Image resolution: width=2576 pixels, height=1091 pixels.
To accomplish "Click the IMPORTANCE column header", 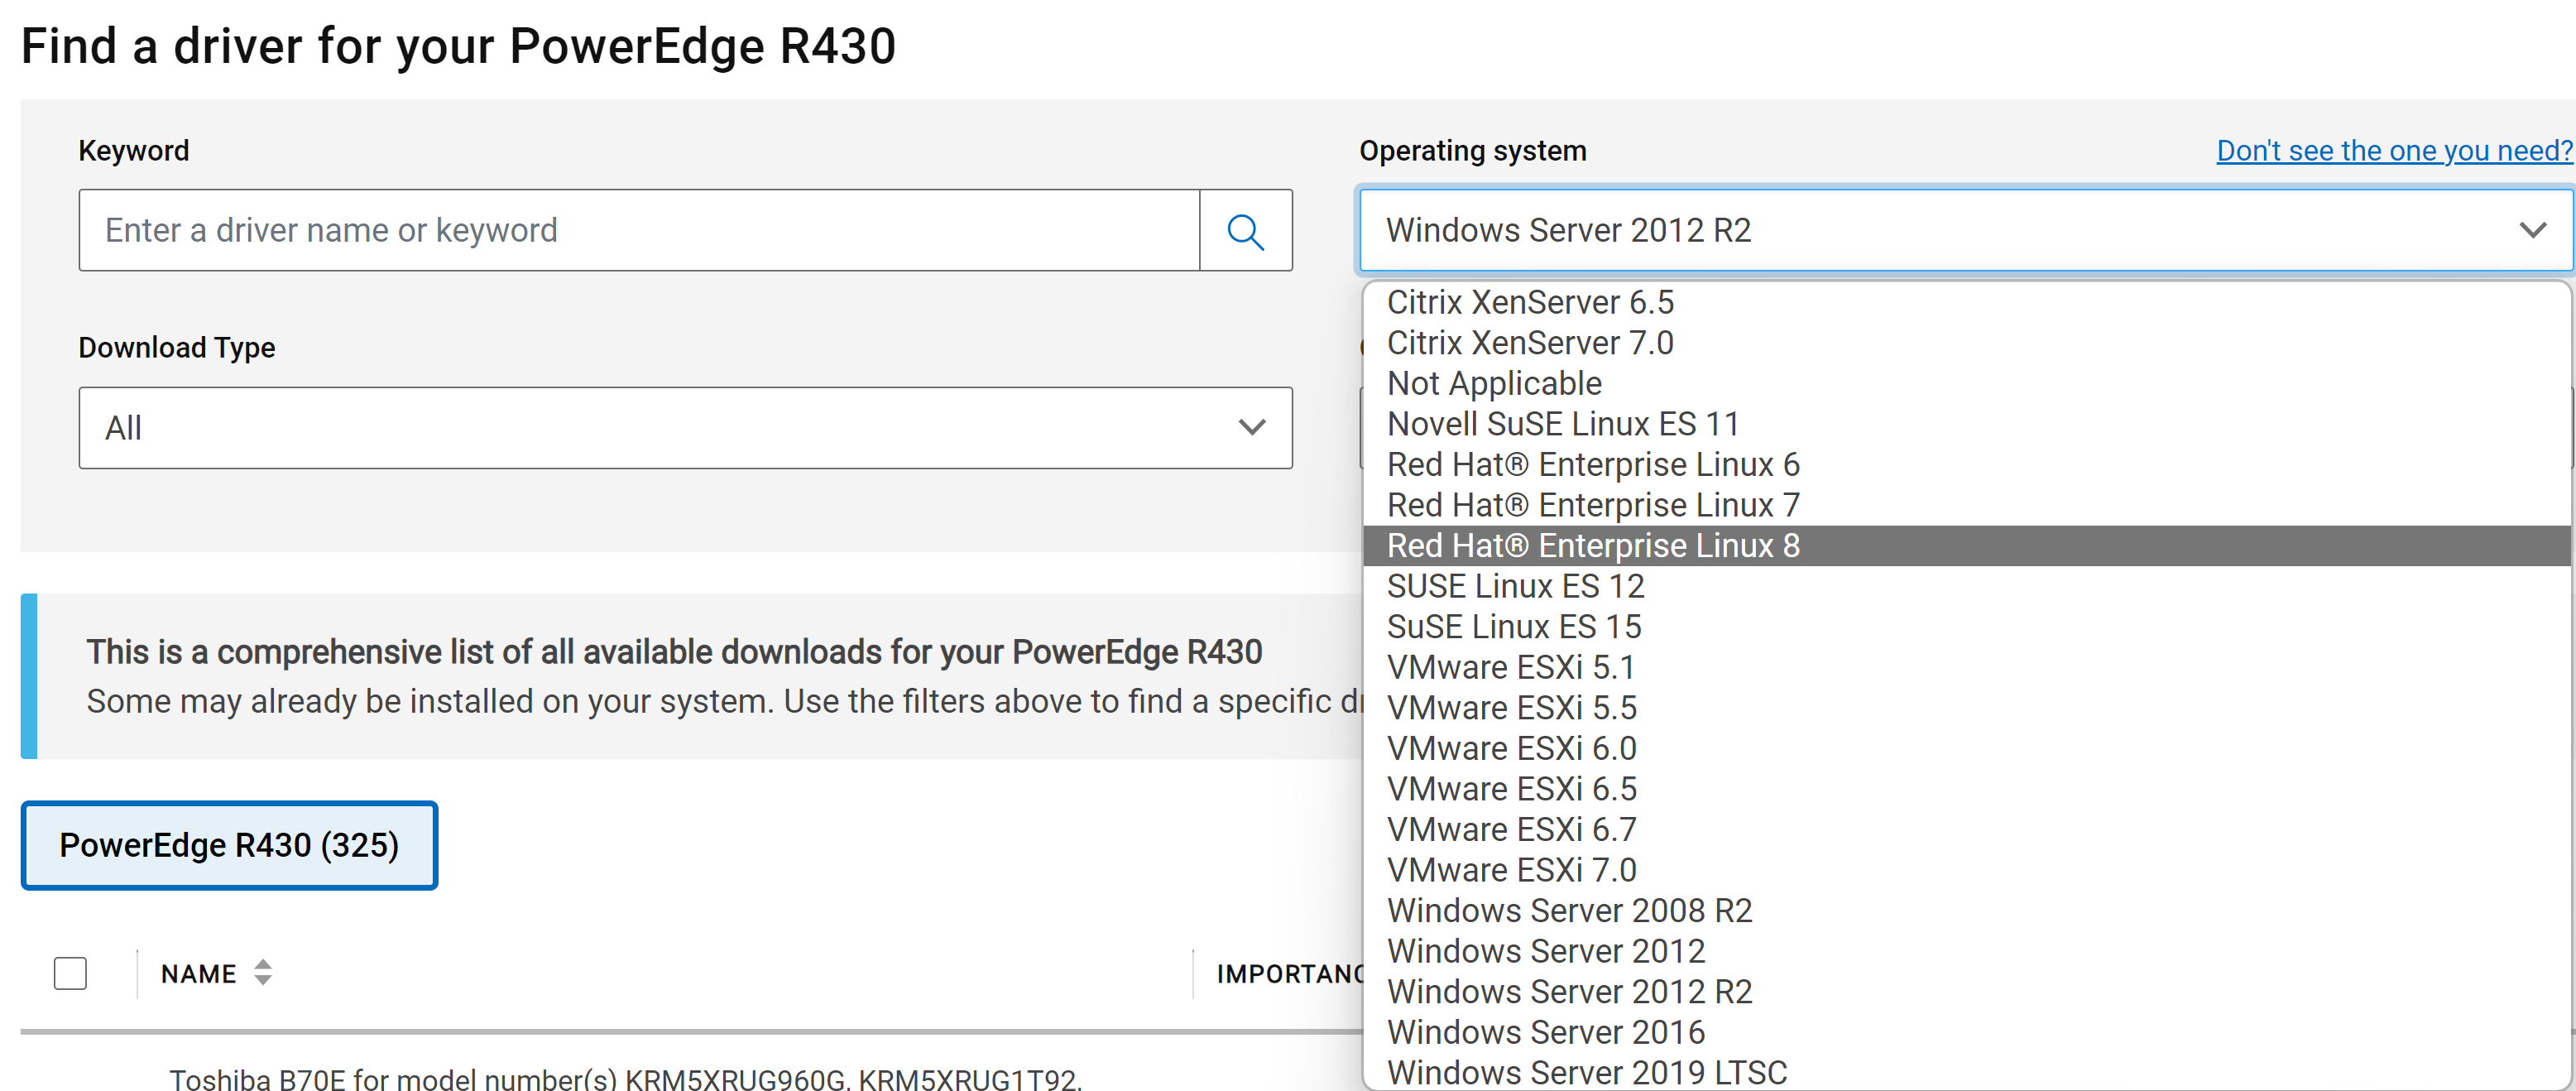I will click(x=1289, y=974).
